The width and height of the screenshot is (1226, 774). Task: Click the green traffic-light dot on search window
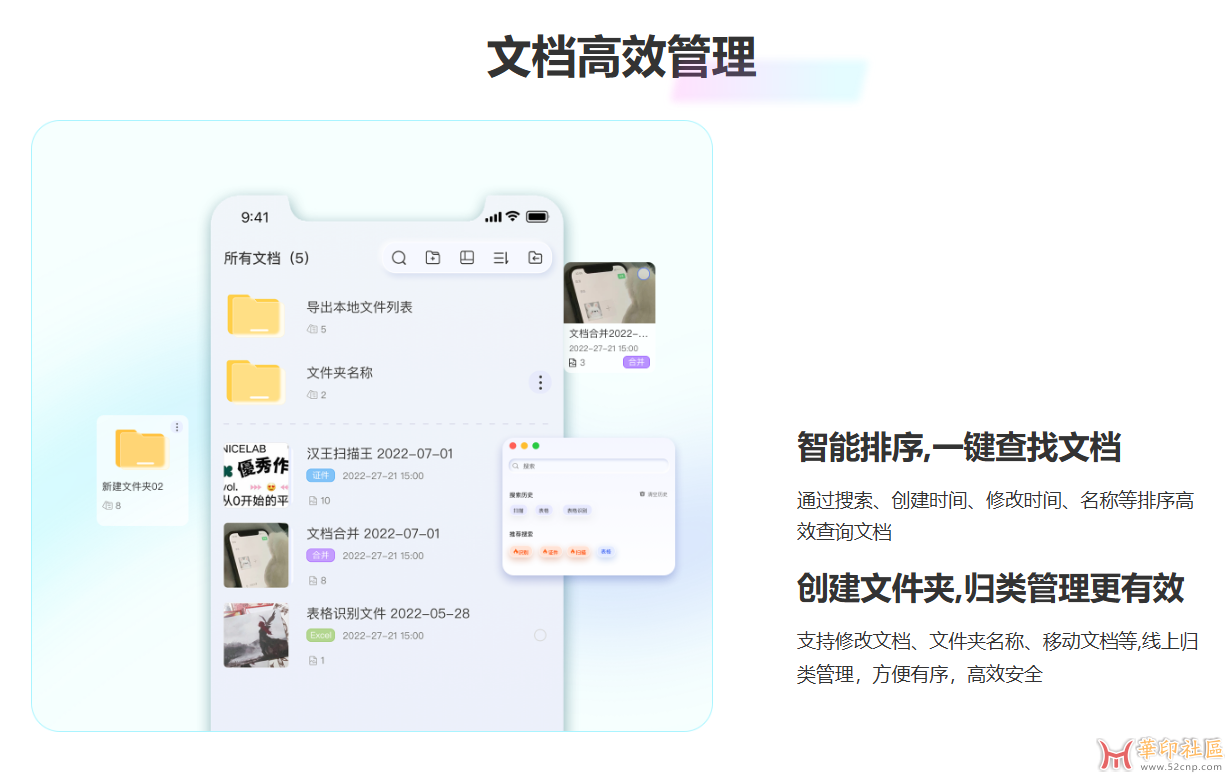pyautogui.click(x=536, y=446)
